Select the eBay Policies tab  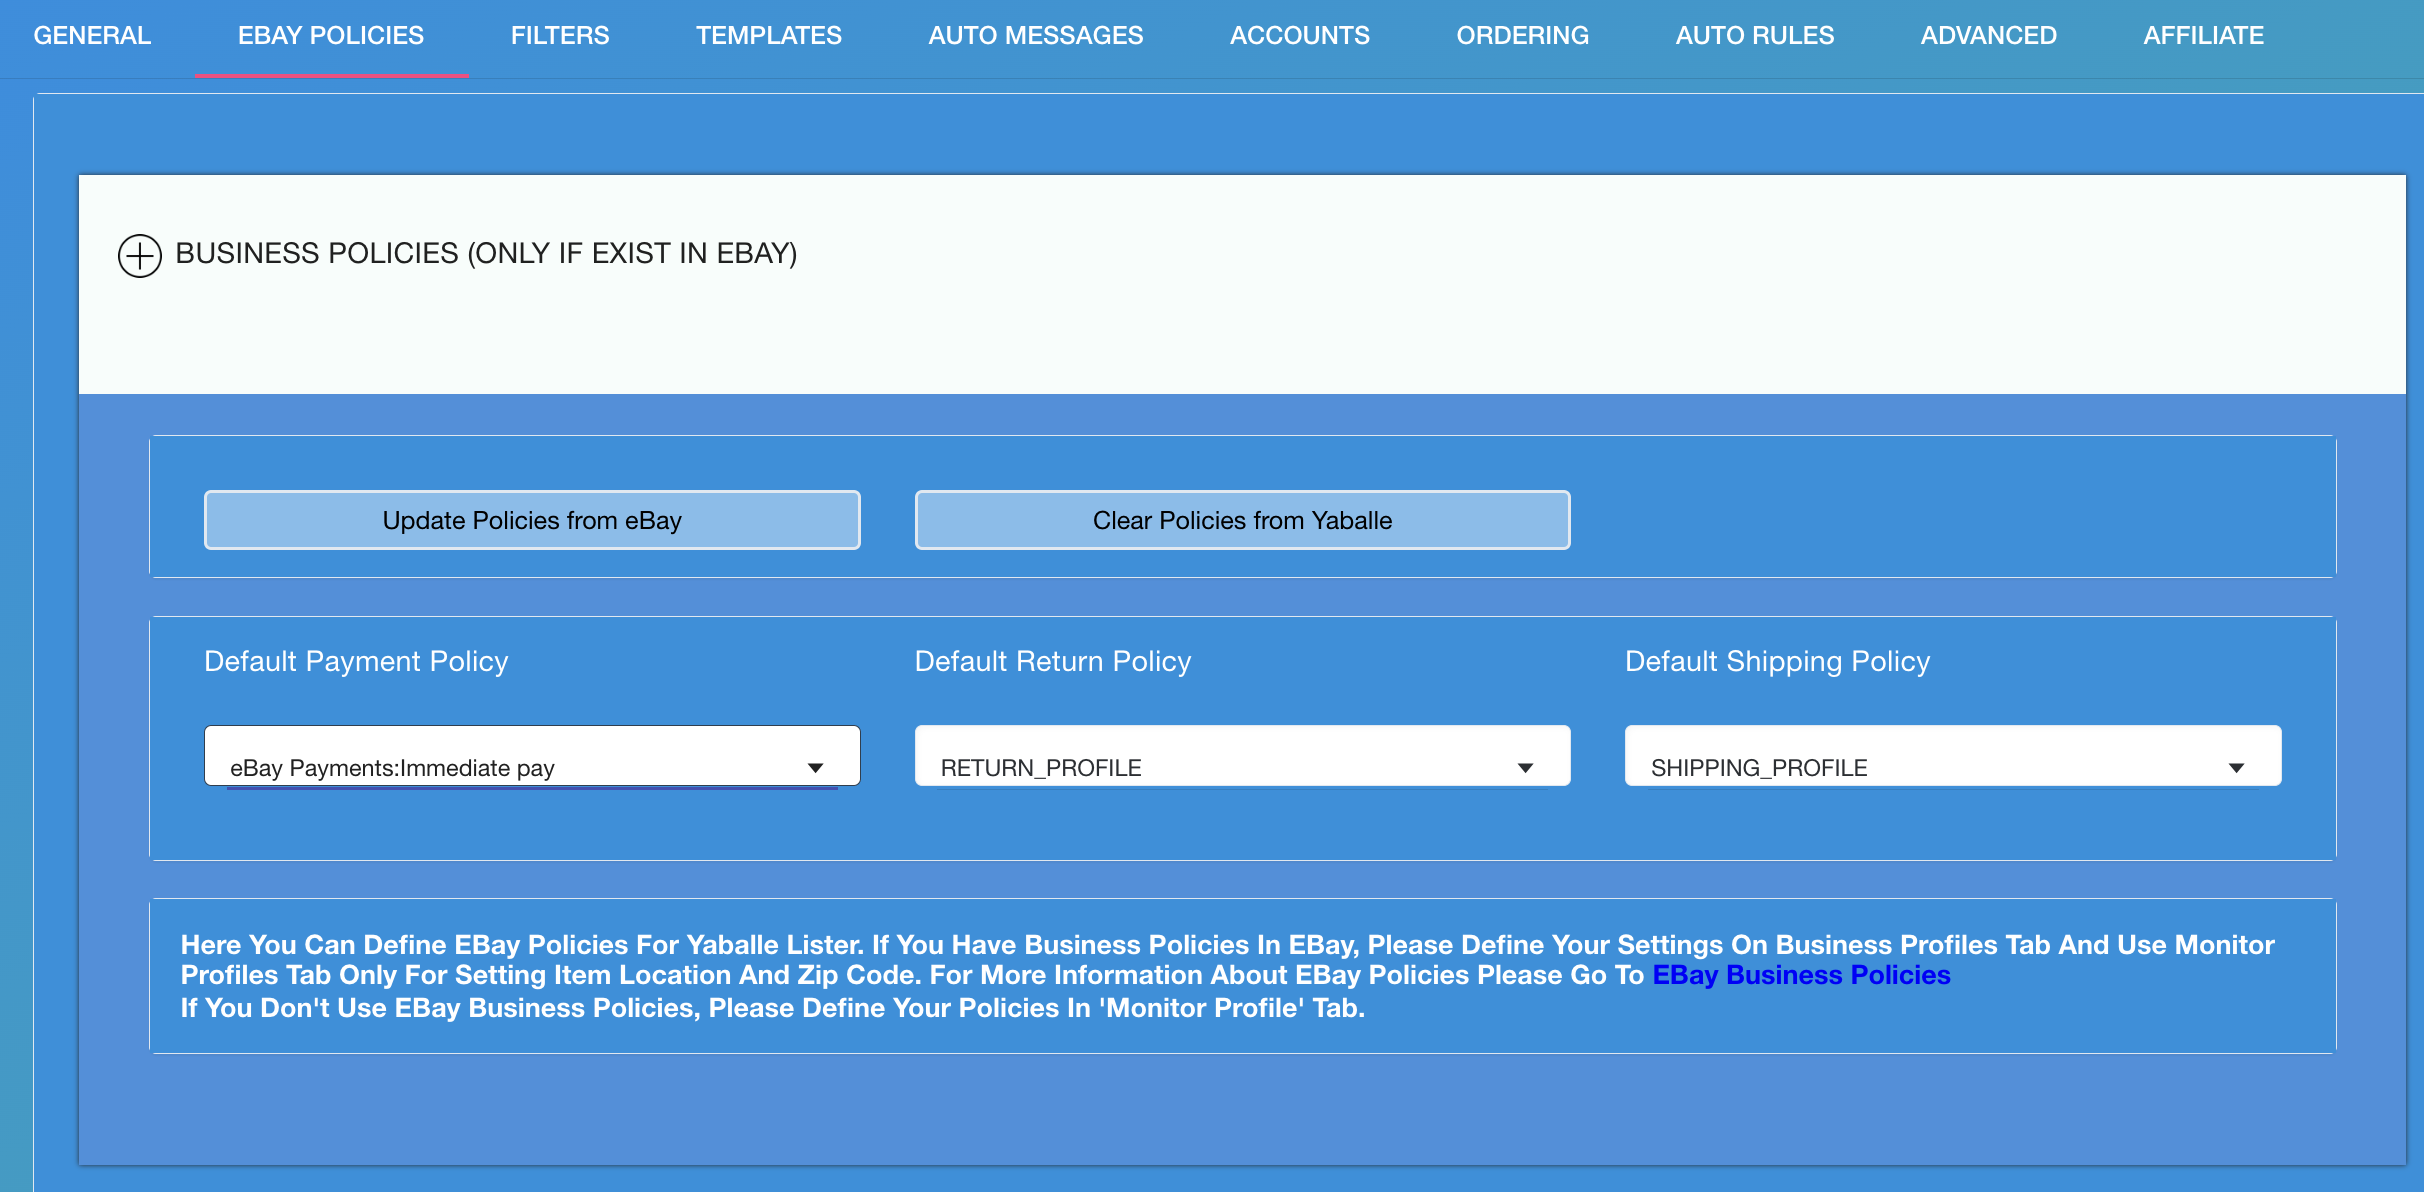[x=331, y=36]
